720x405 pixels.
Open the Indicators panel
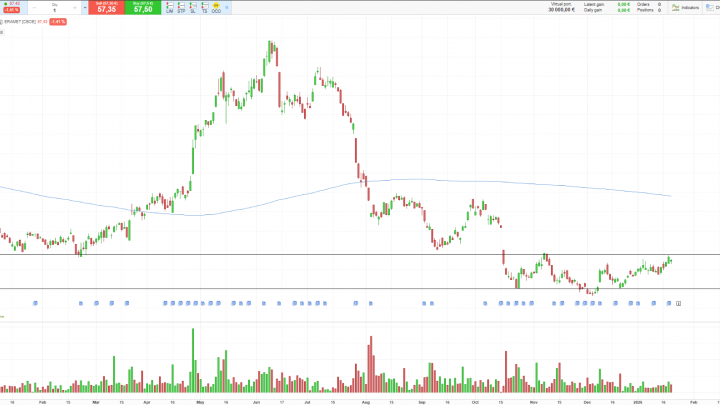685,7
